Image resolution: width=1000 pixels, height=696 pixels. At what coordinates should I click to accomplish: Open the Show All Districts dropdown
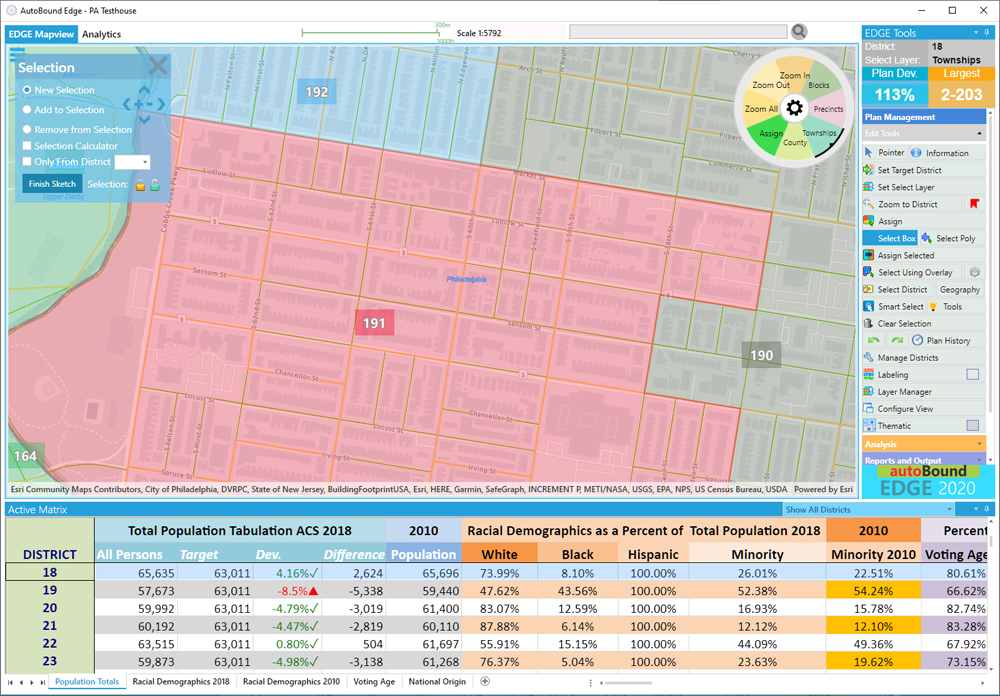868,510
